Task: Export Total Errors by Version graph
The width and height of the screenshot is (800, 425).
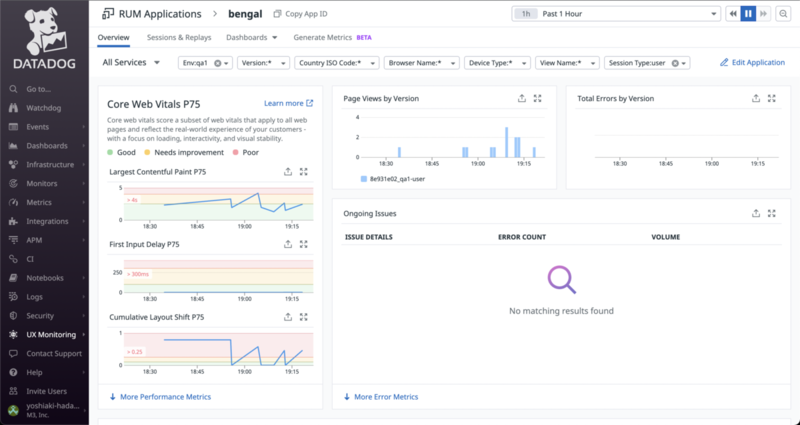Action: point(756,98)
